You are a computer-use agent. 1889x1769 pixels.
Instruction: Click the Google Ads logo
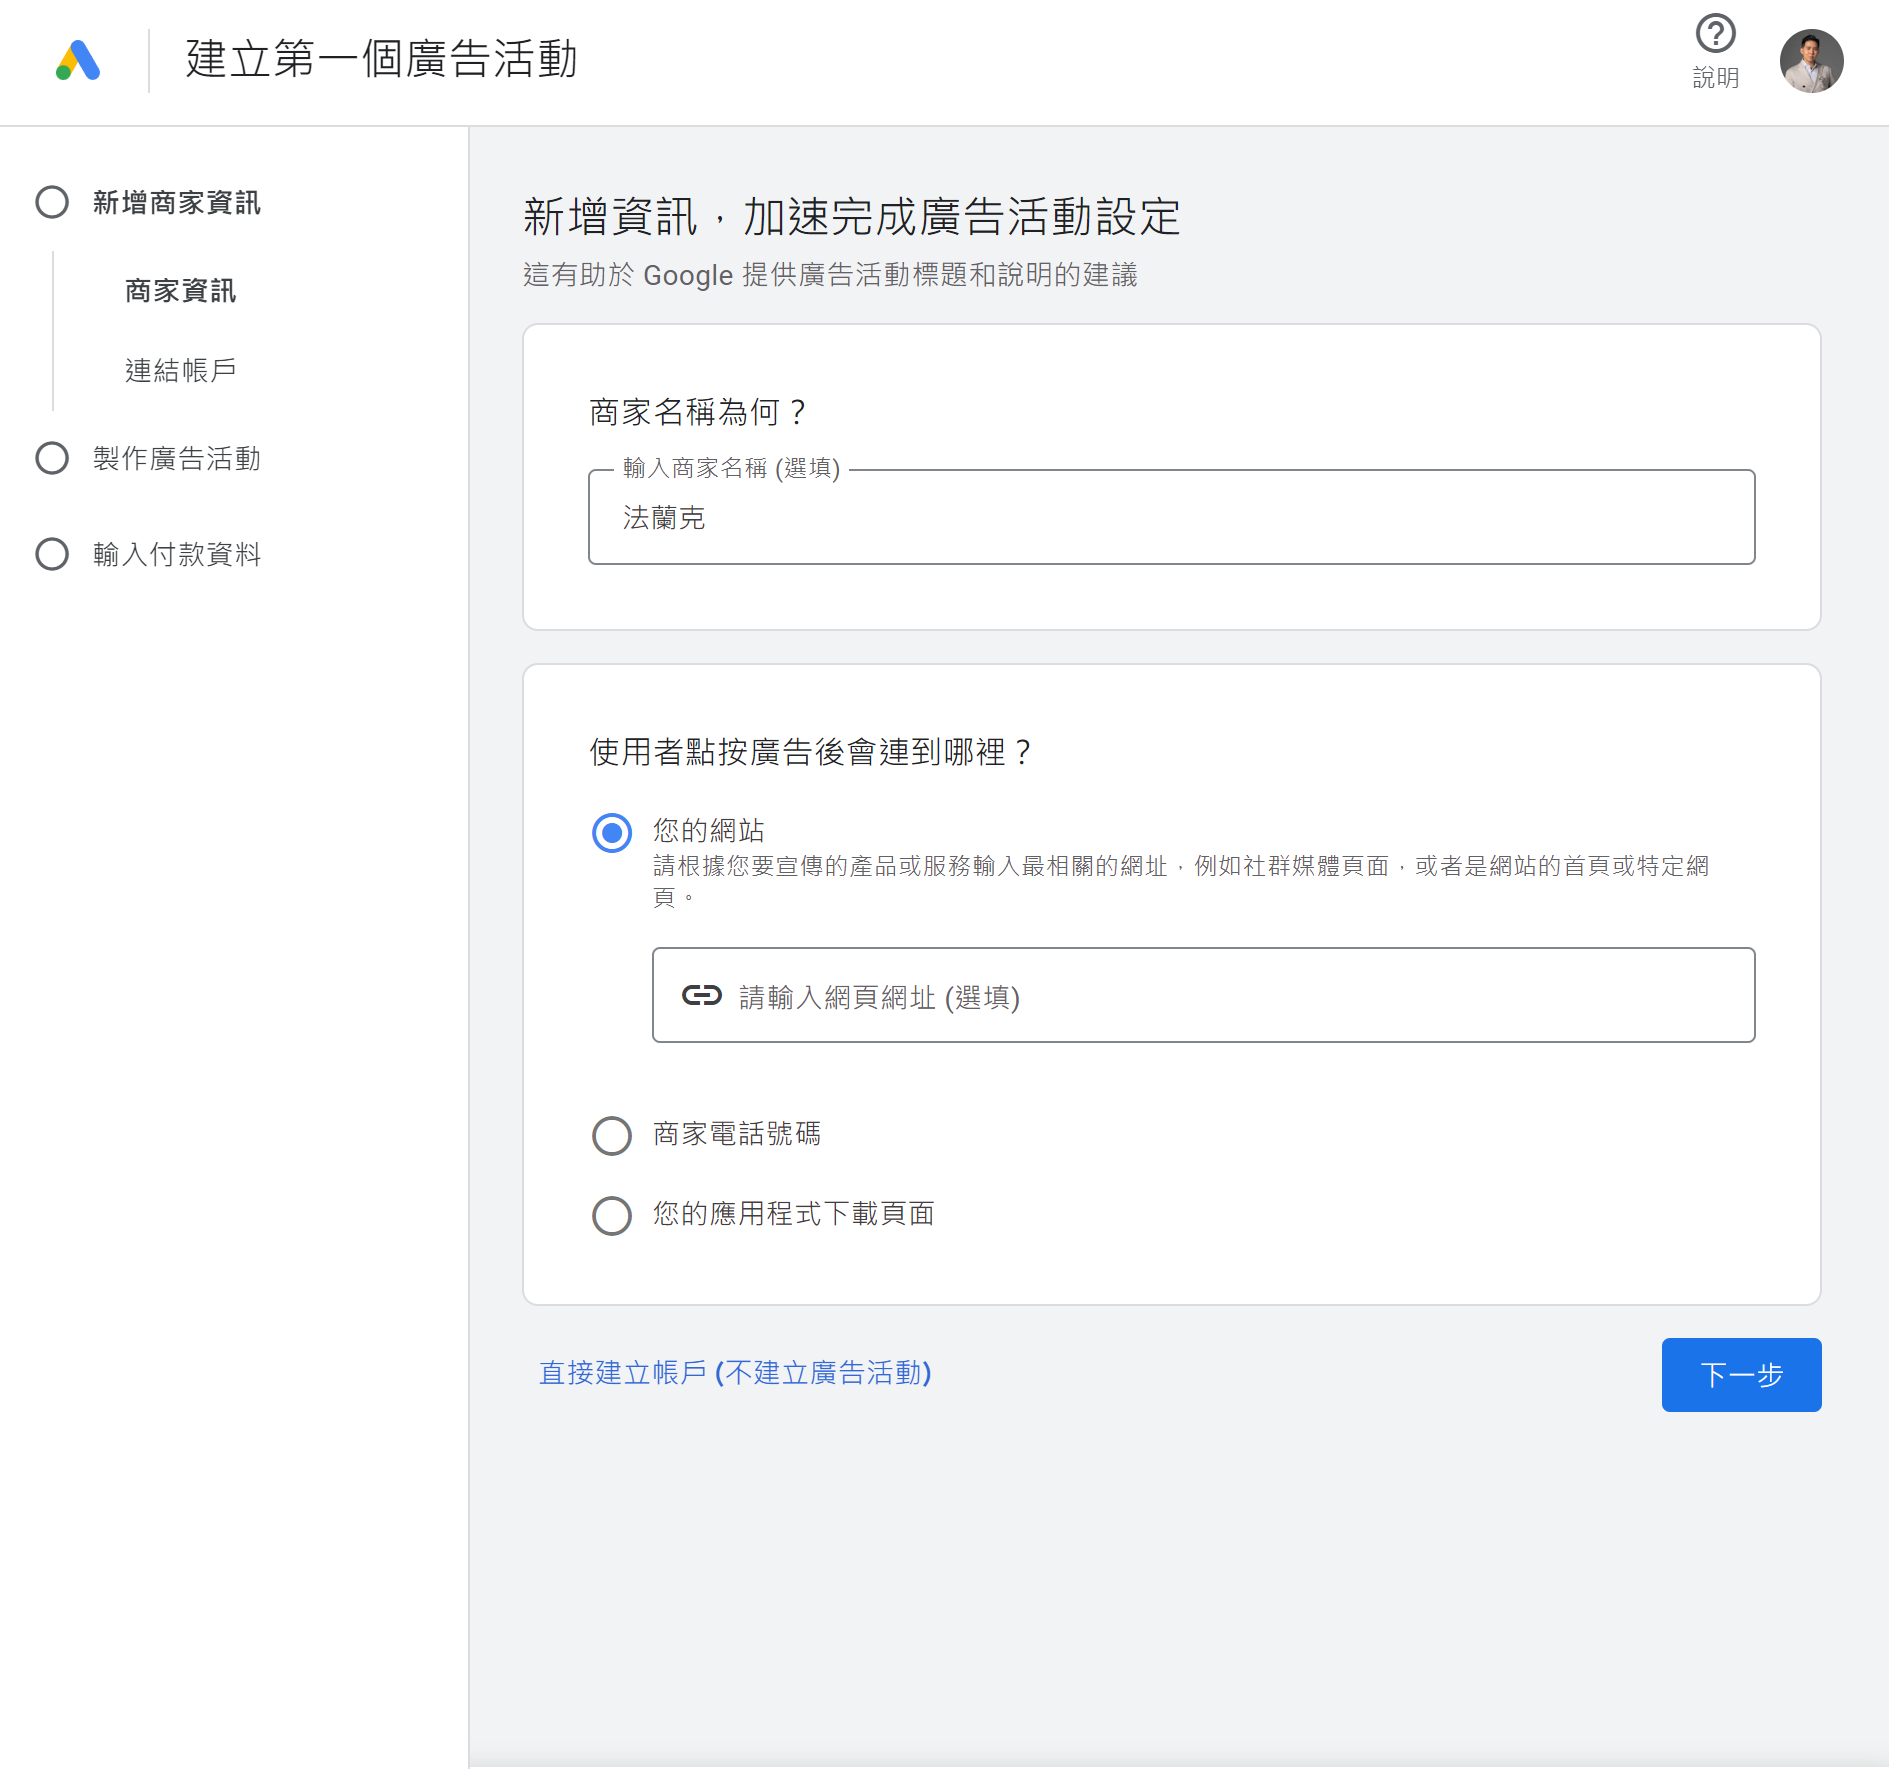[x=78, y=61]
